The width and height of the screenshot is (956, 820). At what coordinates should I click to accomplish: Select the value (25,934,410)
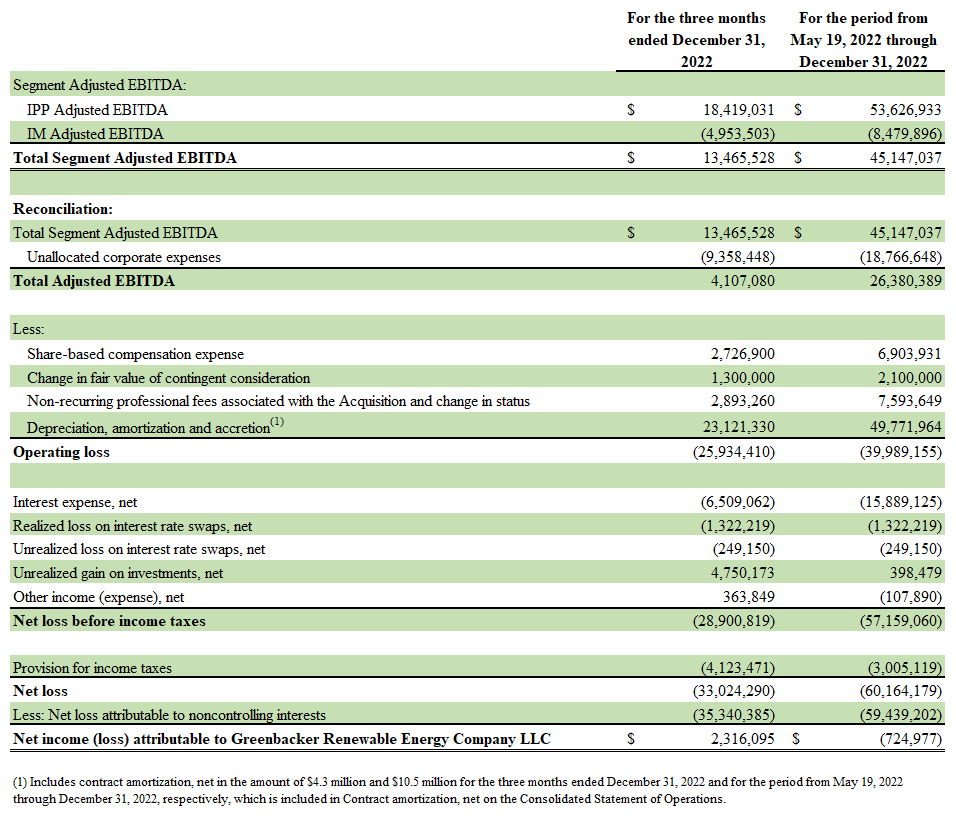point(734,452)
